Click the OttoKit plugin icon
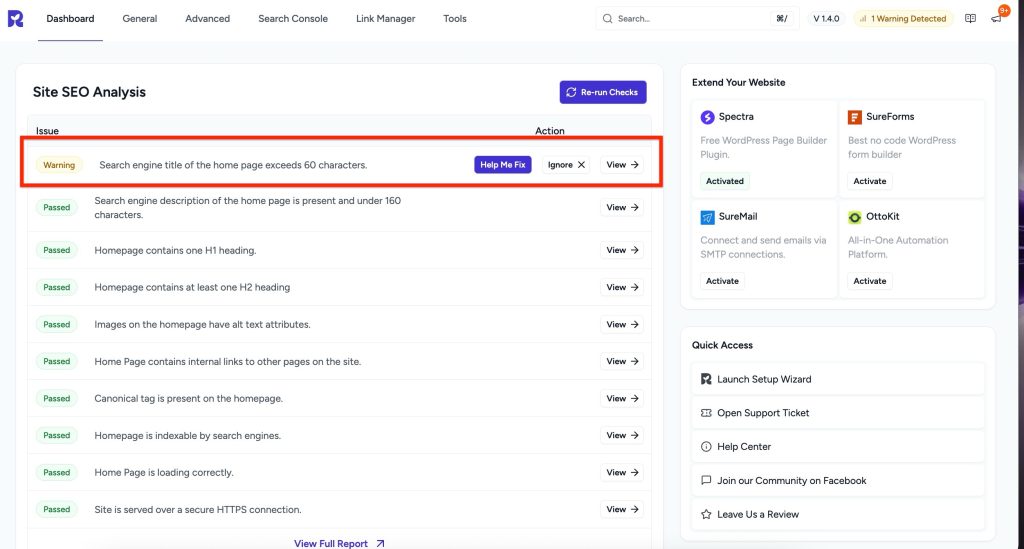 tap(855, 217)
